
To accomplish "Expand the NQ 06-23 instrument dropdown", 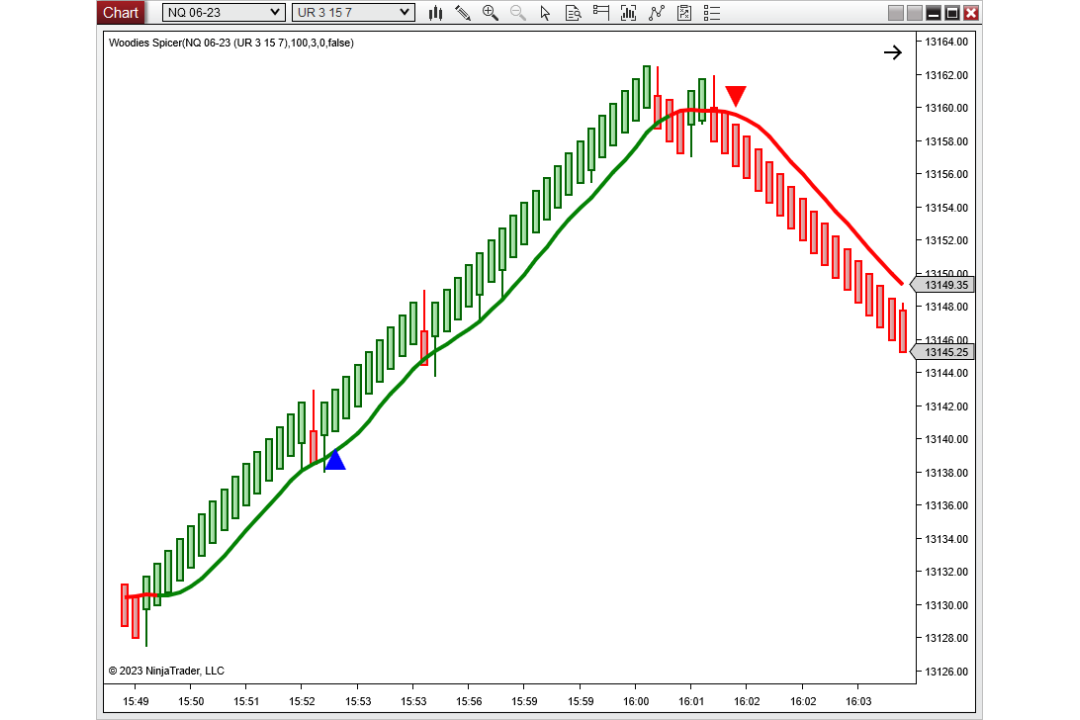I will pyautogui.click(x=223, y=12).
